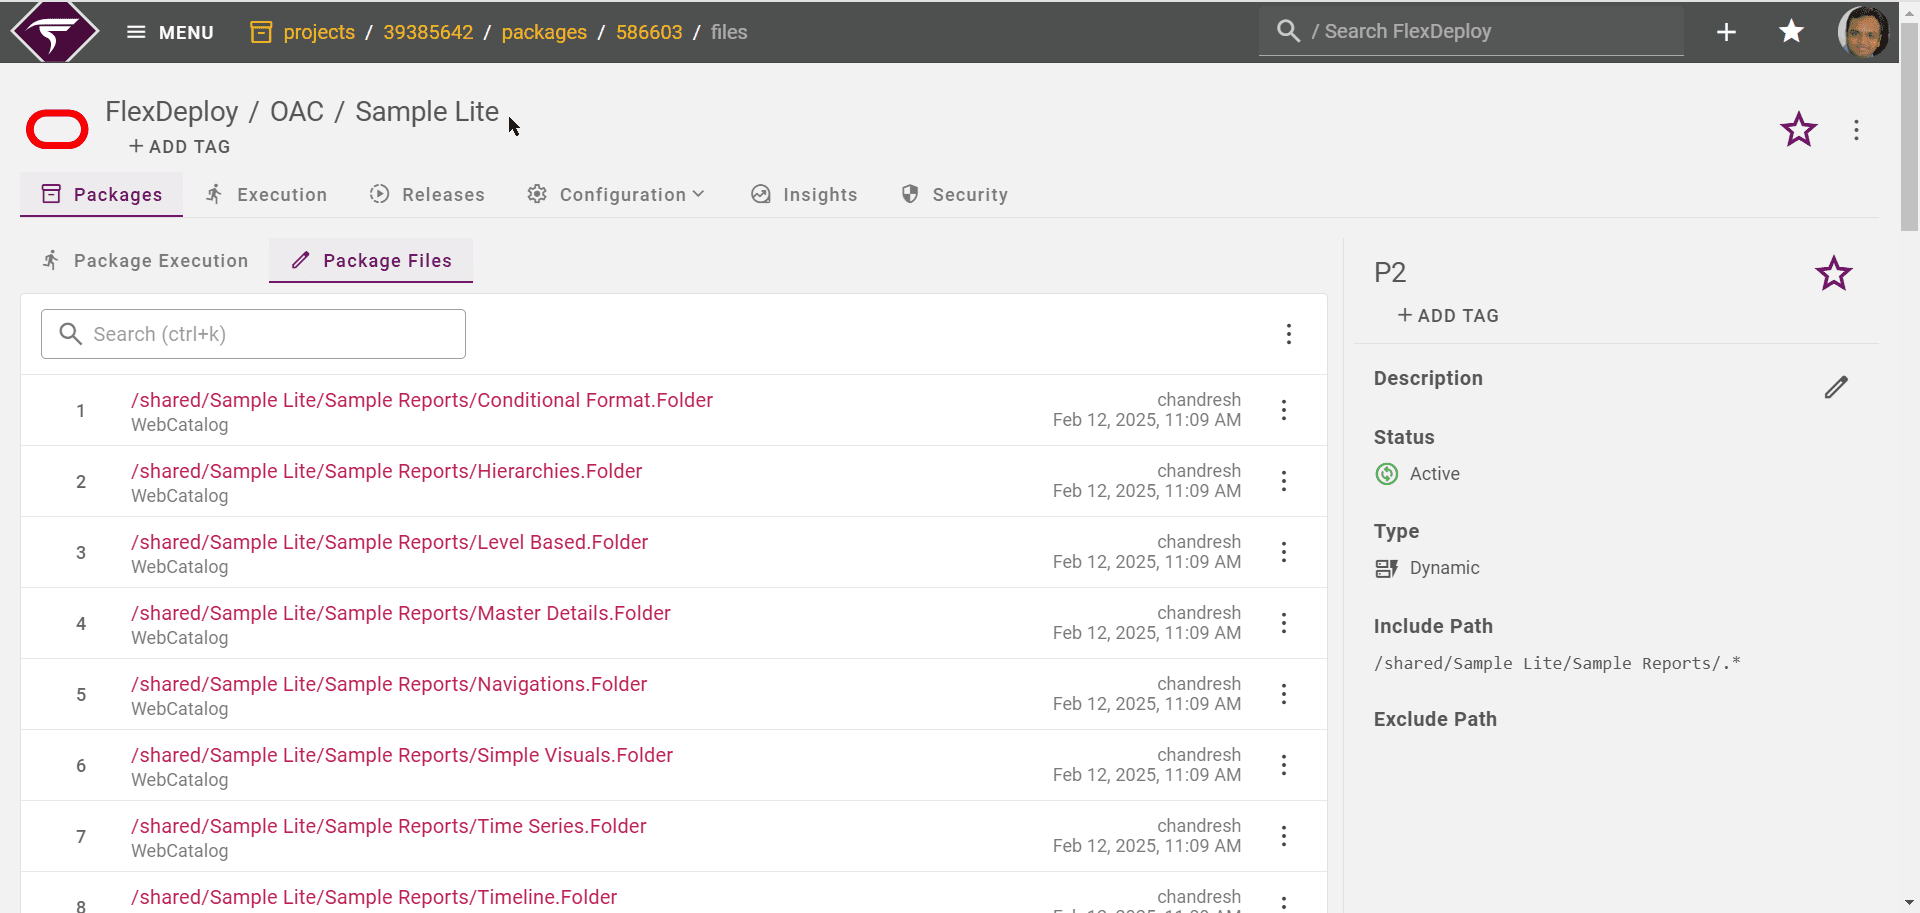Expand the Configuration dropdown tab
The width and height of the screenshot is (1920, 913).
tap(616, 194)
